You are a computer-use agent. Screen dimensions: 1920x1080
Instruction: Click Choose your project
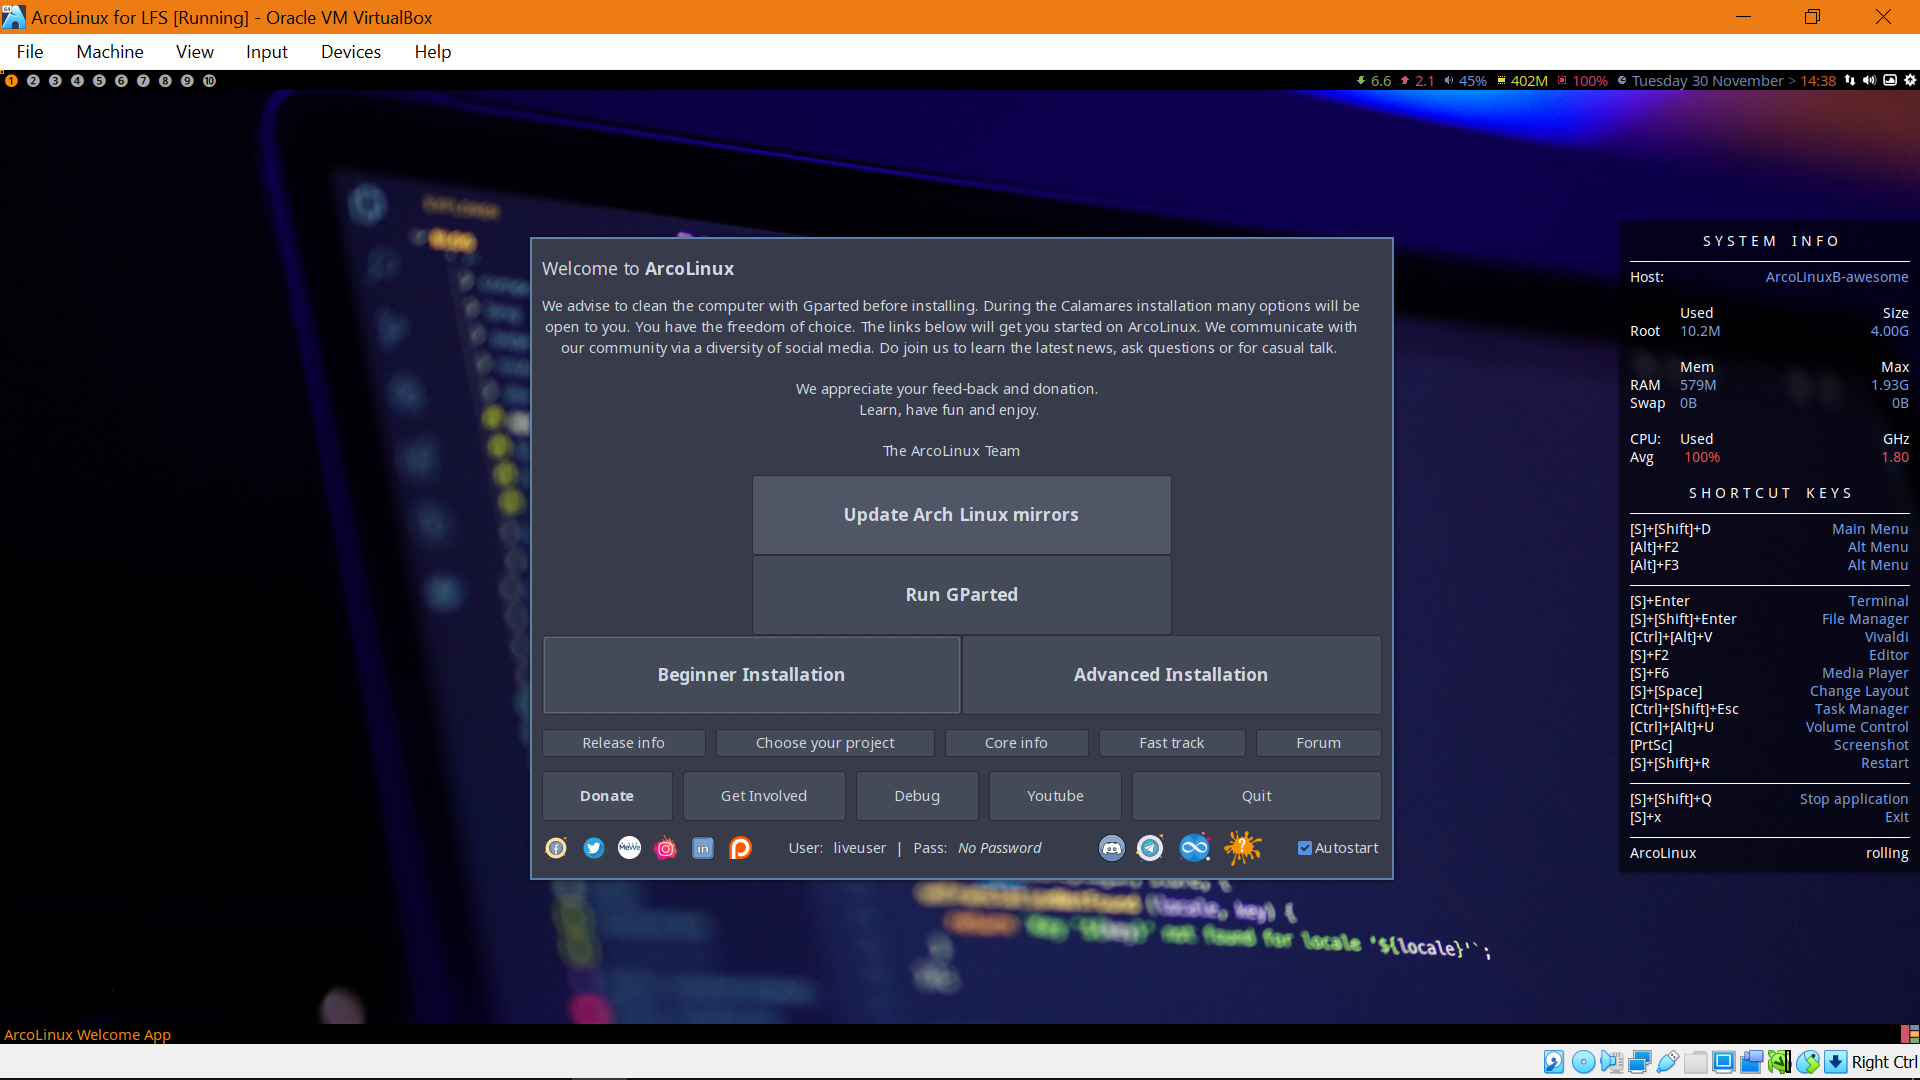825,743
